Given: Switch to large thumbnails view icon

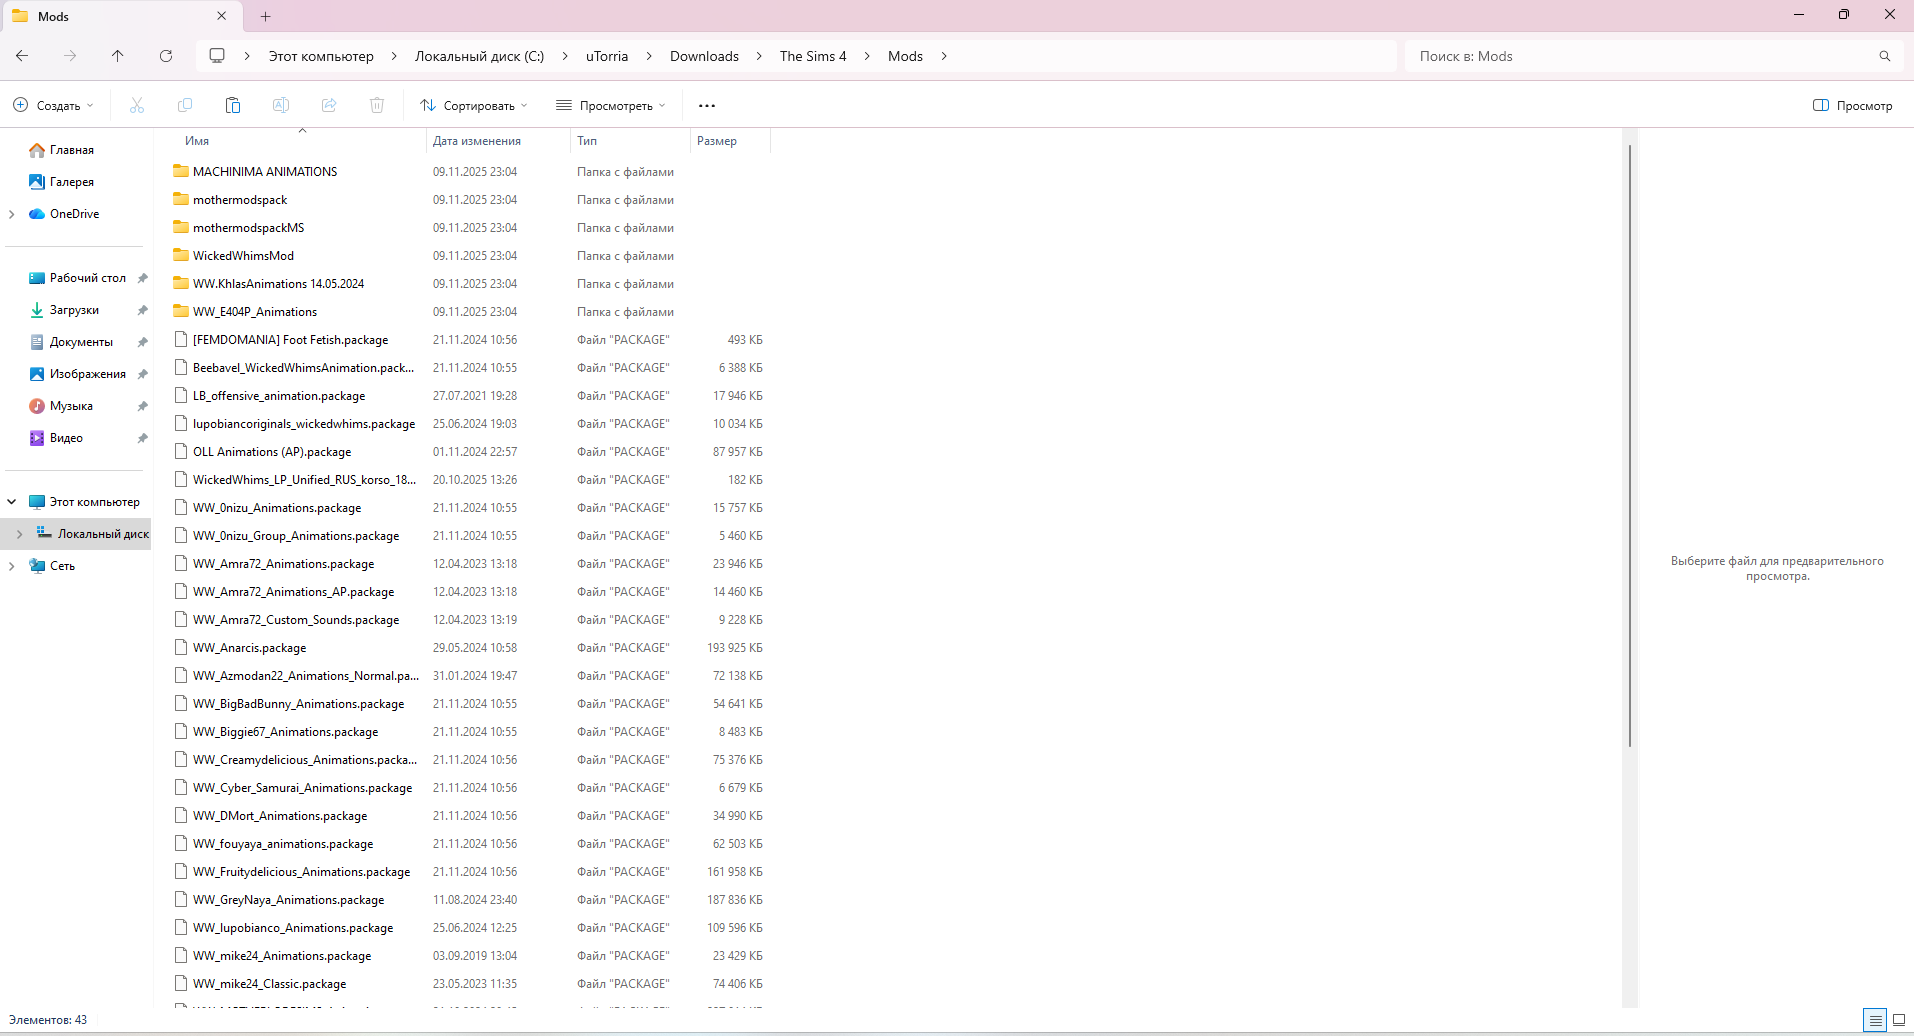Looking at the screenshot, I should tap(1898, 1020).
